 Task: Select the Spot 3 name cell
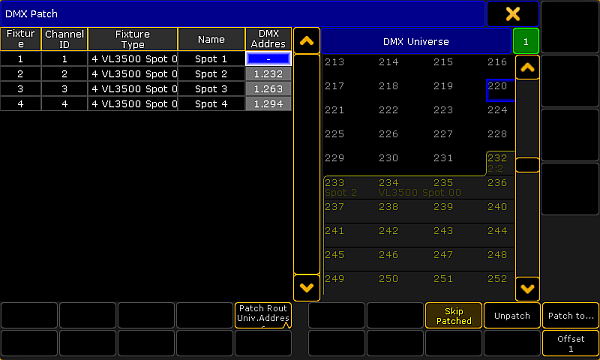(x=211, y=89)
